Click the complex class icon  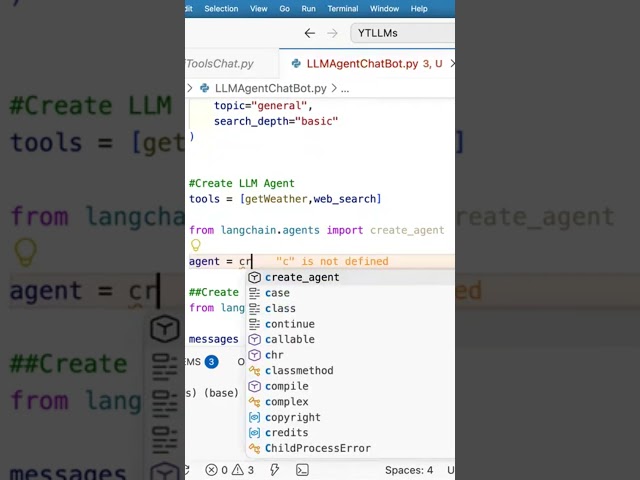click(x=255, y=402)
